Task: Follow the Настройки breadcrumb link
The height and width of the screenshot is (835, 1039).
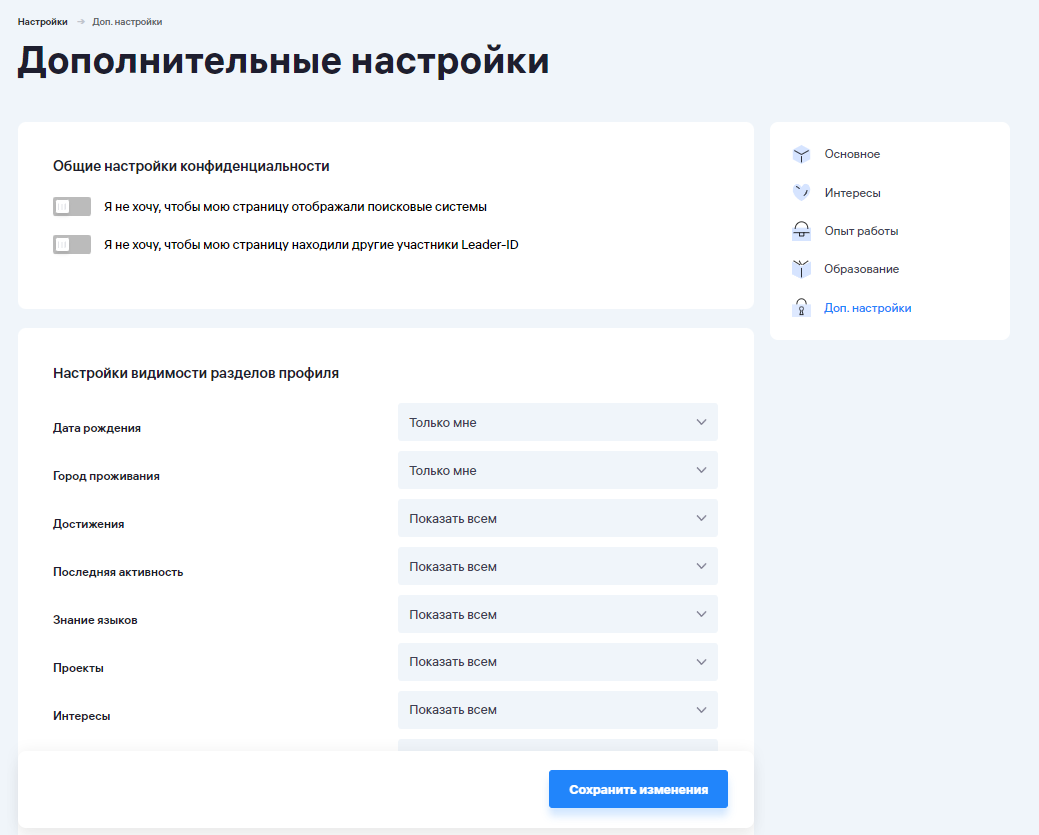Action: click(x=43, y=21)
